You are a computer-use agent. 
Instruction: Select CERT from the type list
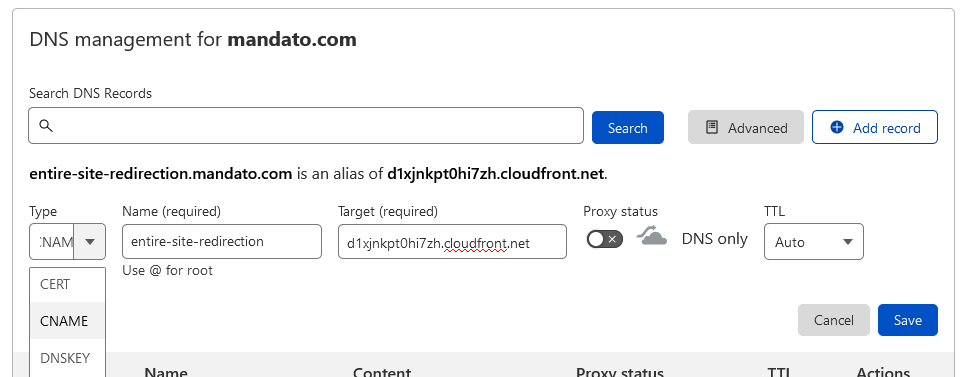click(68, 285)
